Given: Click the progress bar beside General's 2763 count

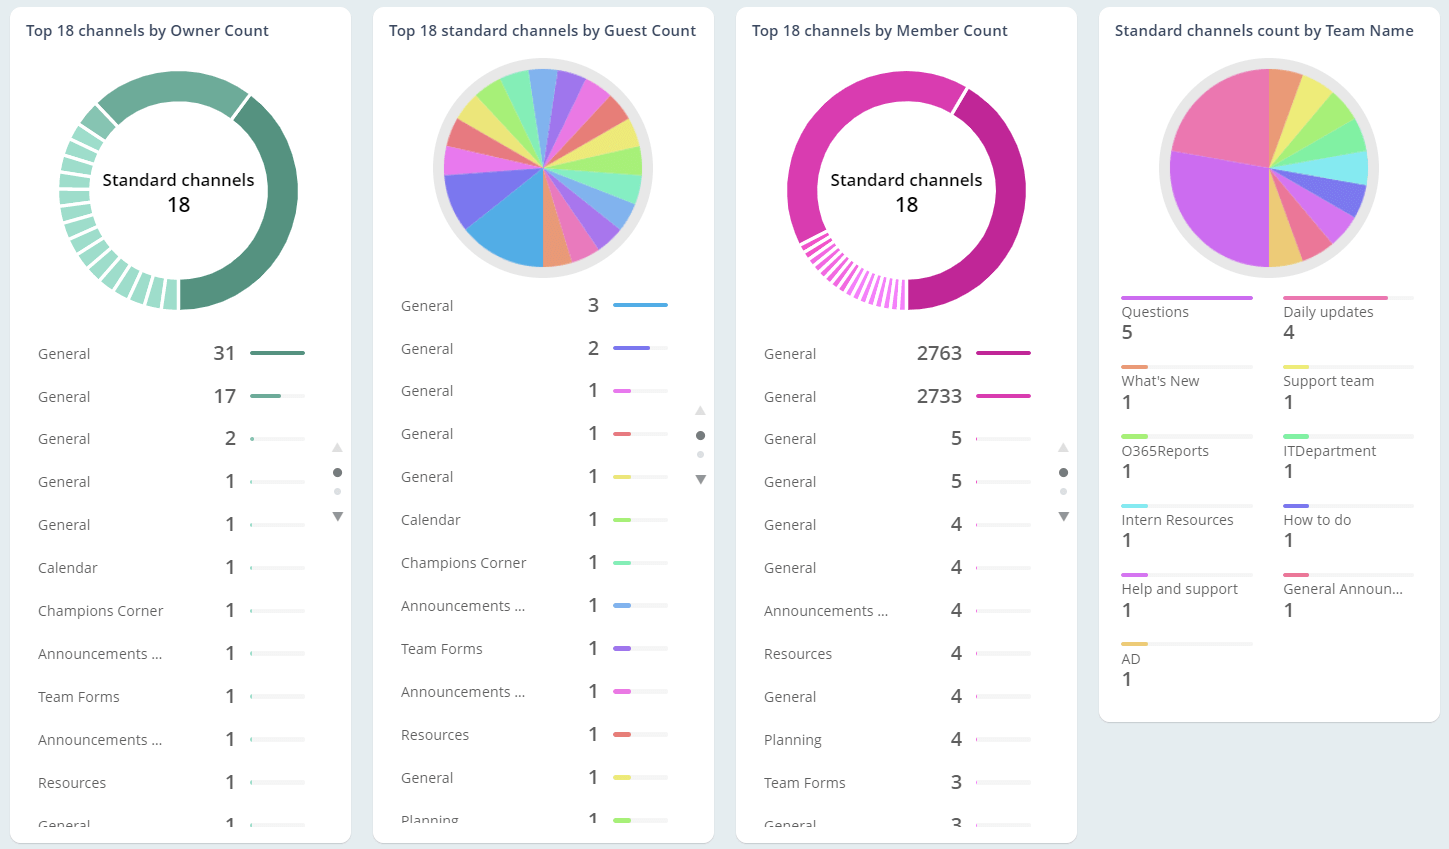Looking at the screenshot, I should pos(1003,353).
